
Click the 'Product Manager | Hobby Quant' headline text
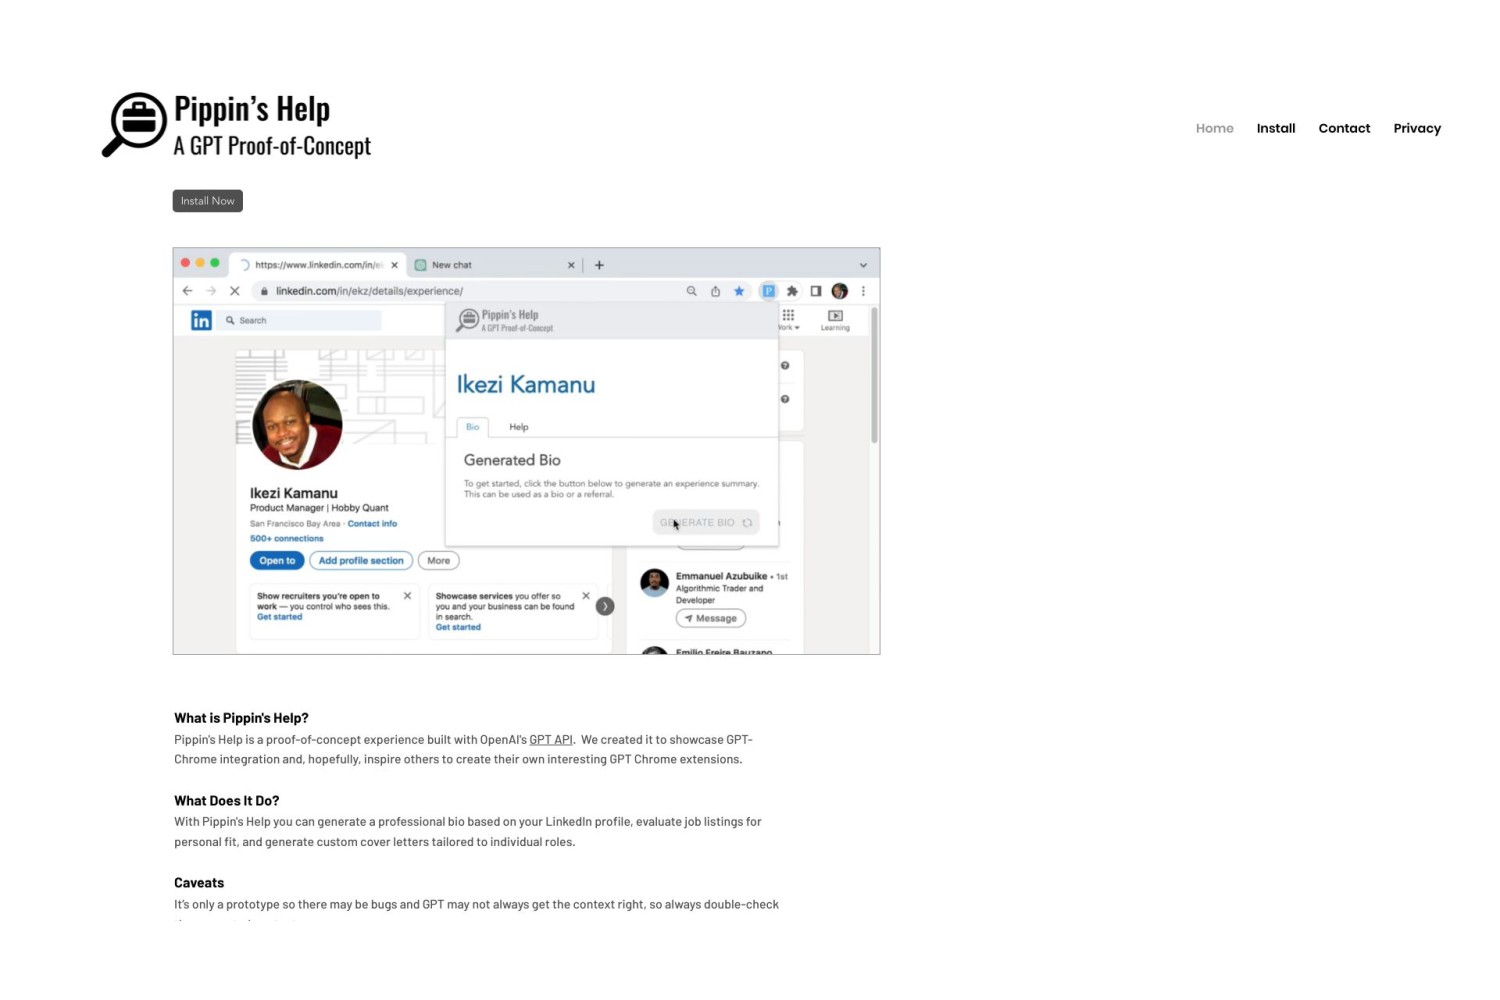(319, 508)
